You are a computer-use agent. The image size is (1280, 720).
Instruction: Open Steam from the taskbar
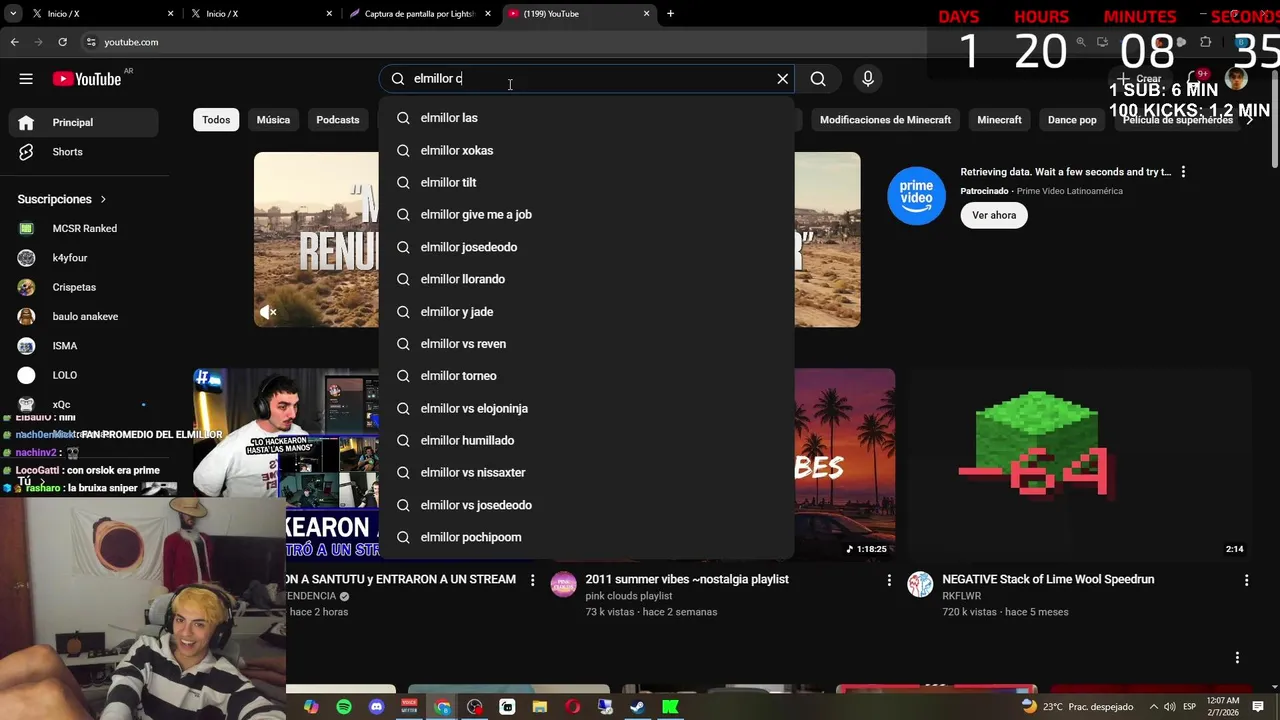[x=637, y=707]
